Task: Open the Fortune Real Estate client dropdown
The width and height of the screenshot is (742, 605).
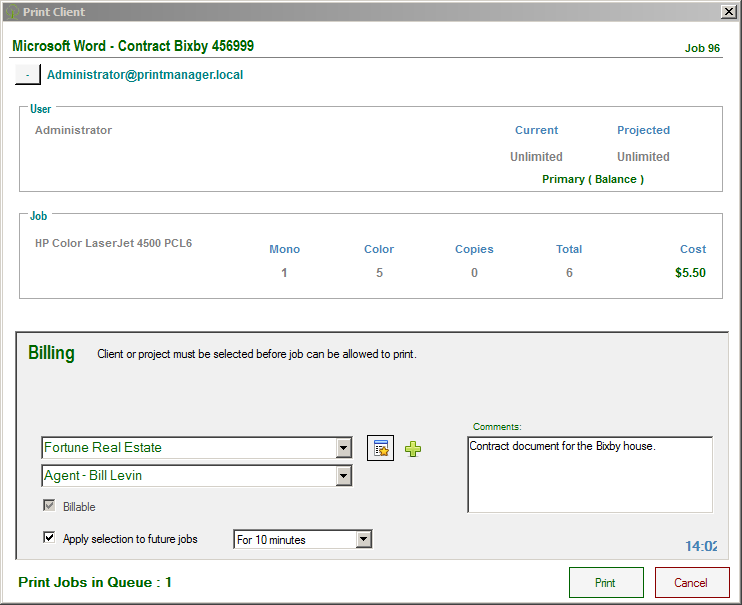Action: tap(344, 448)
